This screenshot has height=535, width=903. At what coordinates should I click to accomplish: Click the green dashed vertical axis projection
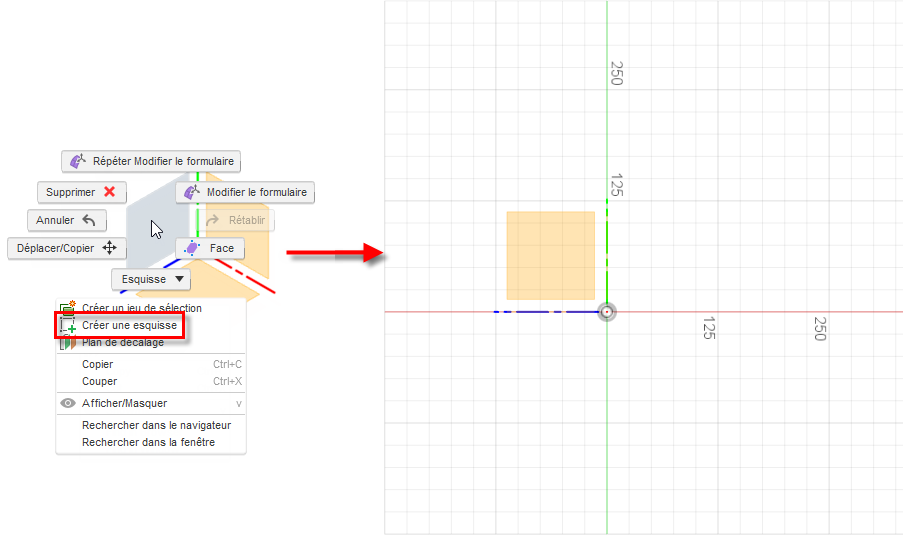(606, 251)
